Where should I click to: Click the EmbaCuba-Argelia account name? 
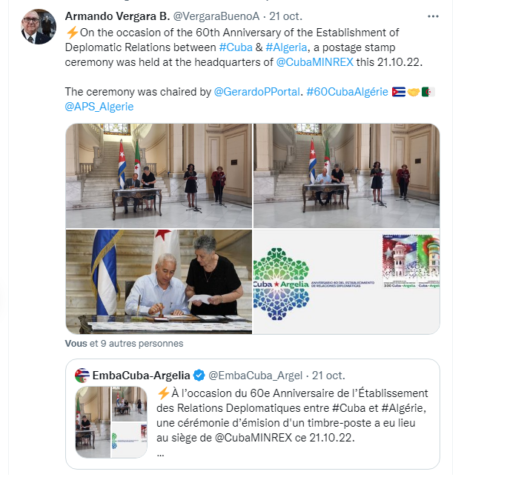[x=141, y=375]
